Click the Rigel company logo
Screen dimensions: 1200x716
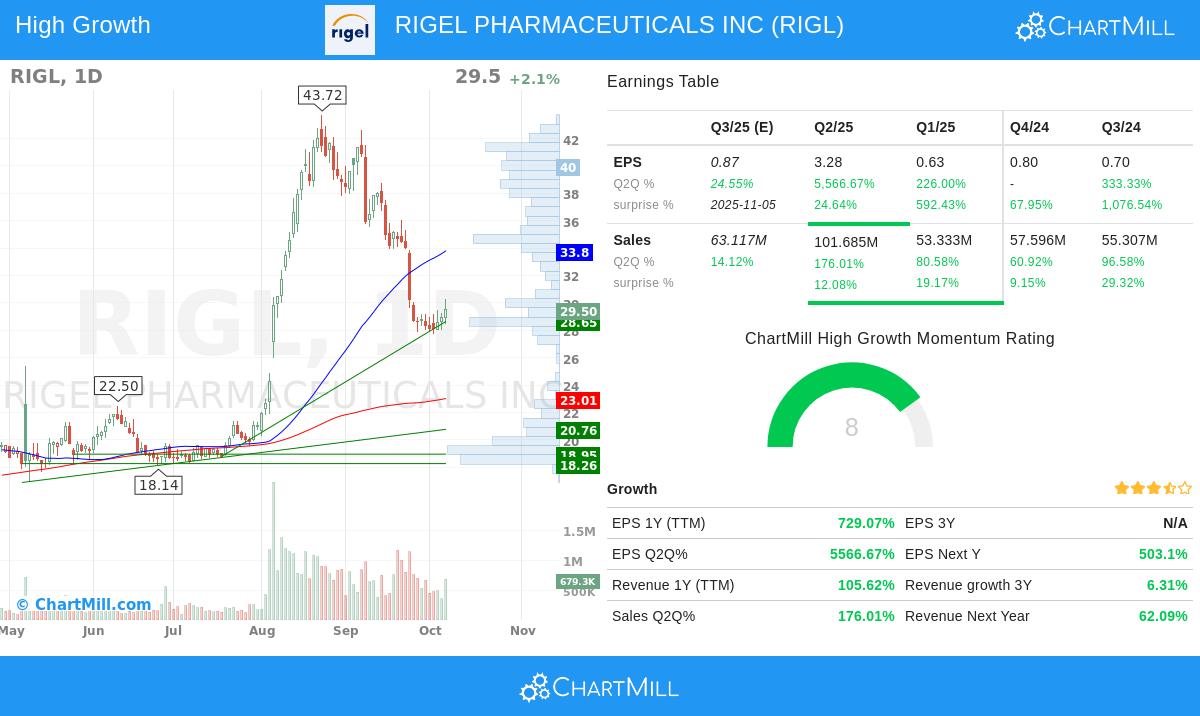point(350,30)
